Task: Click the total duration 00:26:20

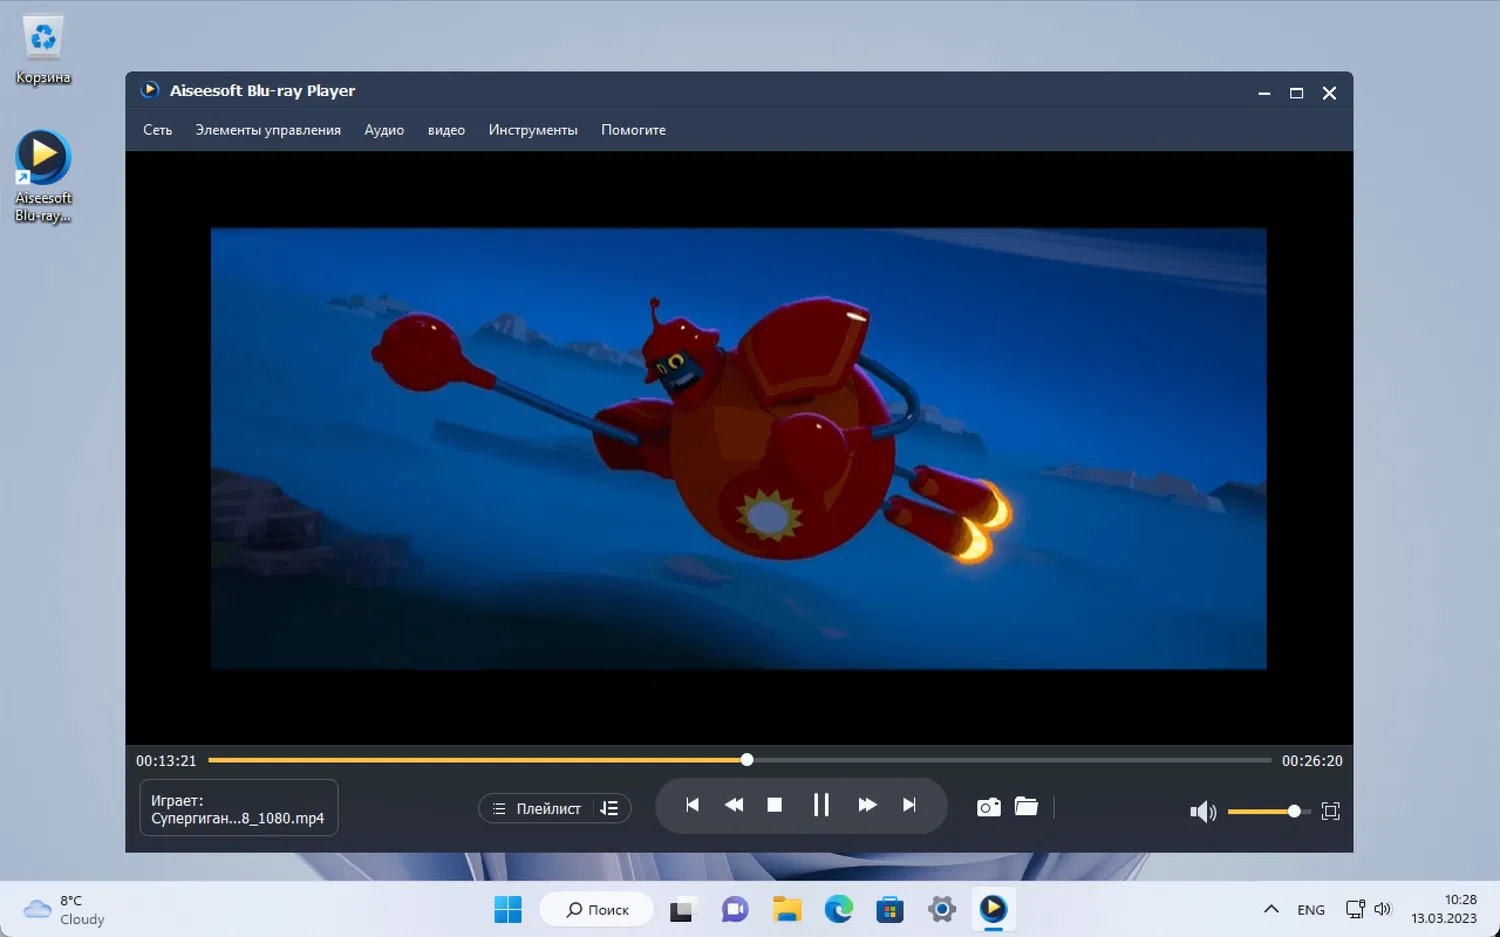Action: click(x=1312, y=761)
